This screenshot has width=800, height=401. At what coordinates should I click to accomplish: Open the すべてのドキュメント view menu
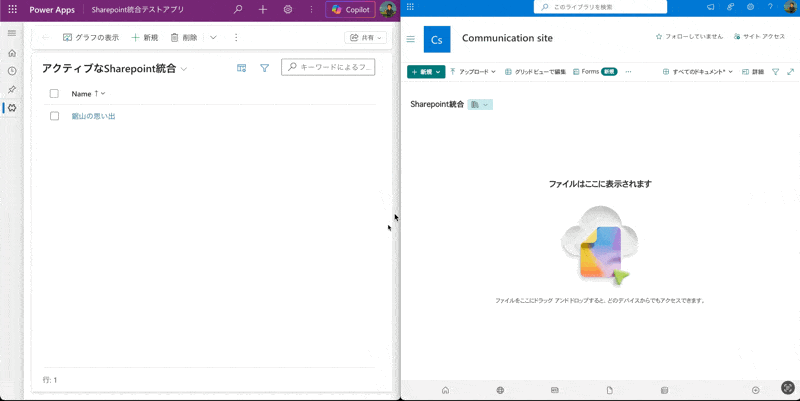tap(698, 72)
